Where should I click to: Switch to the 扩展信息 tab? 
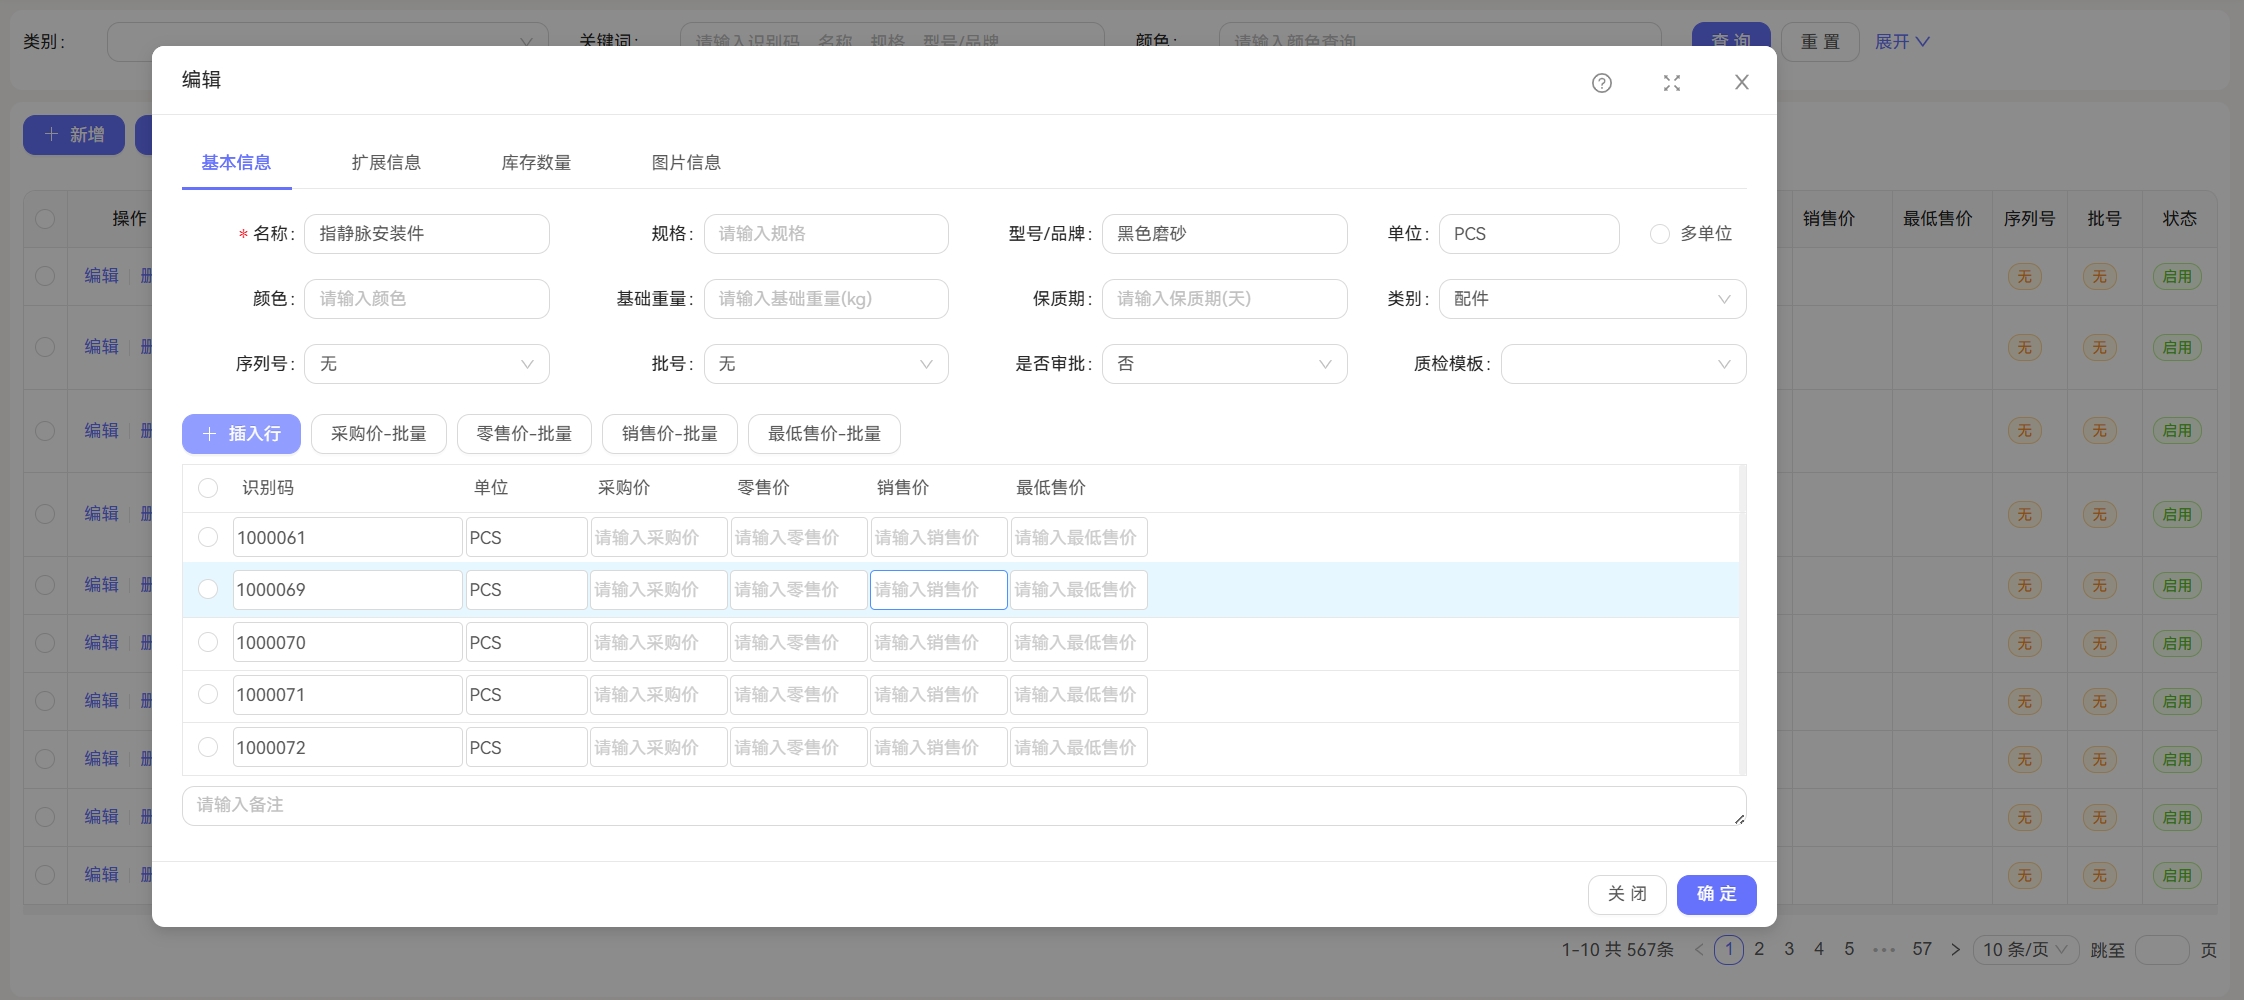point(388,162)
